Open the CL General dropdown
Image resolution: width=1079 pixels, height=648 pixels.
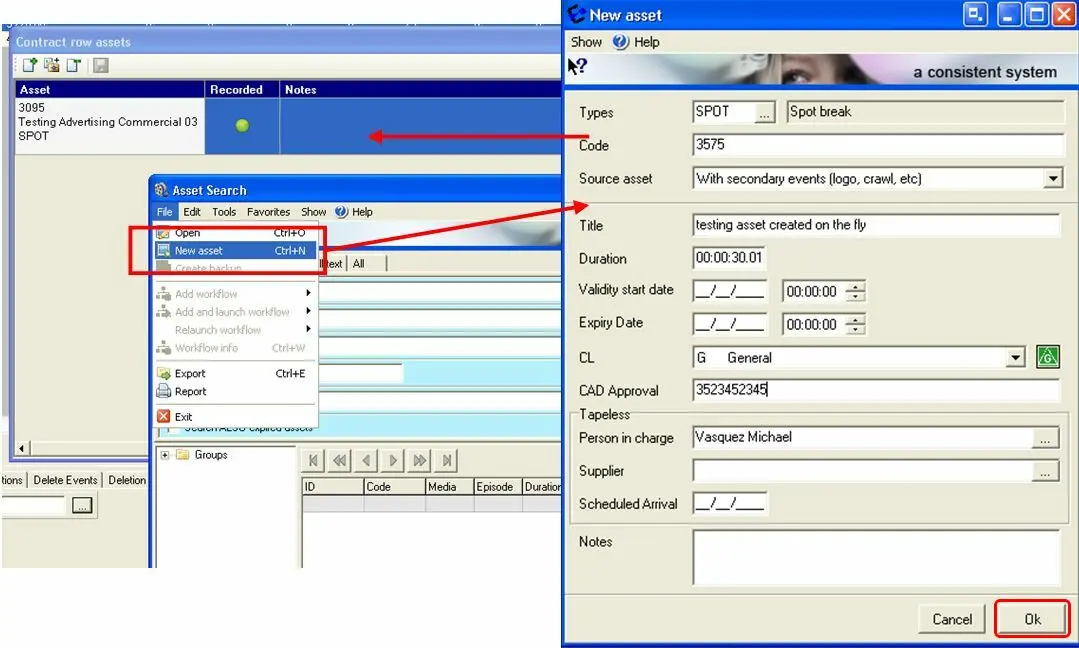click(1016, 358)
